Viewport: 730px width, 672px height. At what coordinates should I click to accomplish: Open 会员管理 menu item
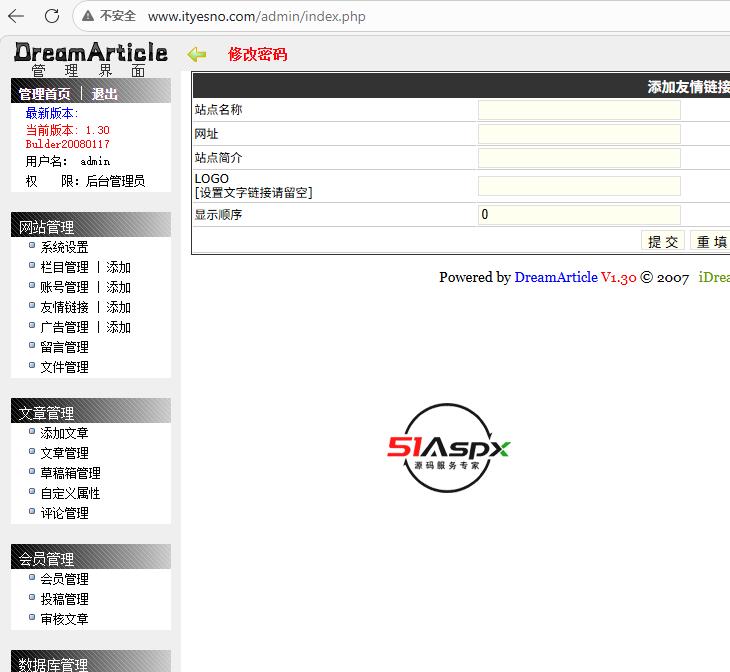(64, 579)
